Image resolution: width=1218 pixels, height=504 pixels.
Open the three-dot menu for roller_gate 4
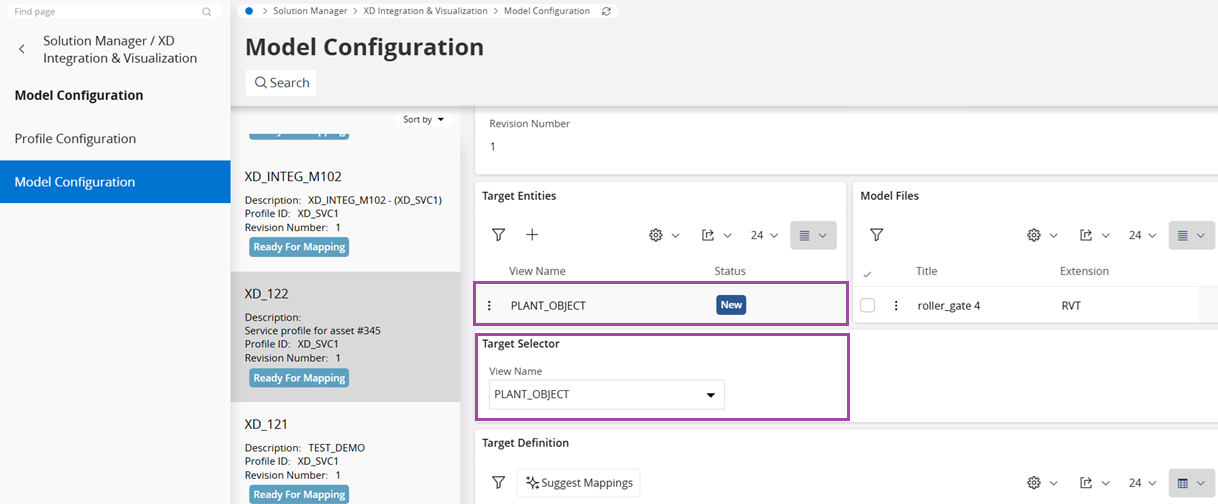tap(896, 306)
